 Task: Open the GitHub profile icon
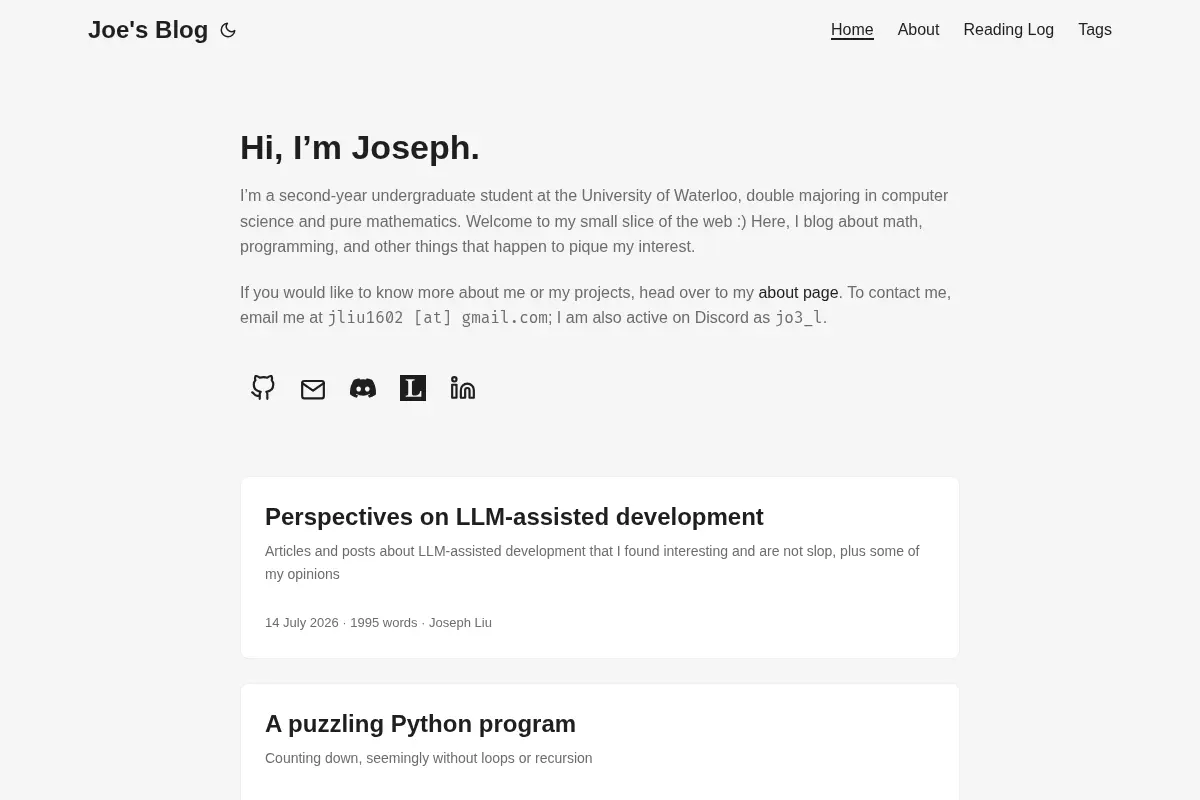pos(263,388)
